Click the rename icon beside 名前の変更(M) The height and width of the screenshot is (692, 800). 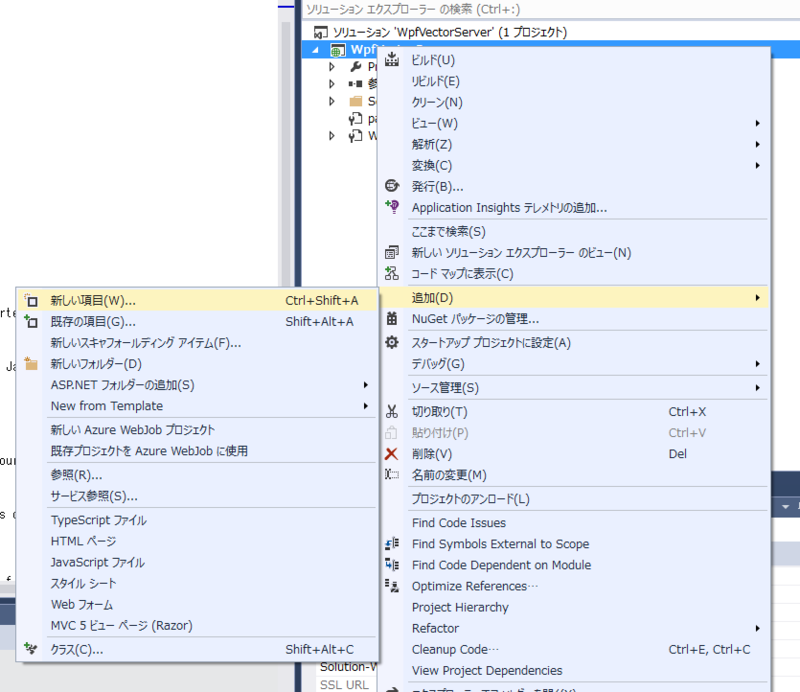point(392,475)
